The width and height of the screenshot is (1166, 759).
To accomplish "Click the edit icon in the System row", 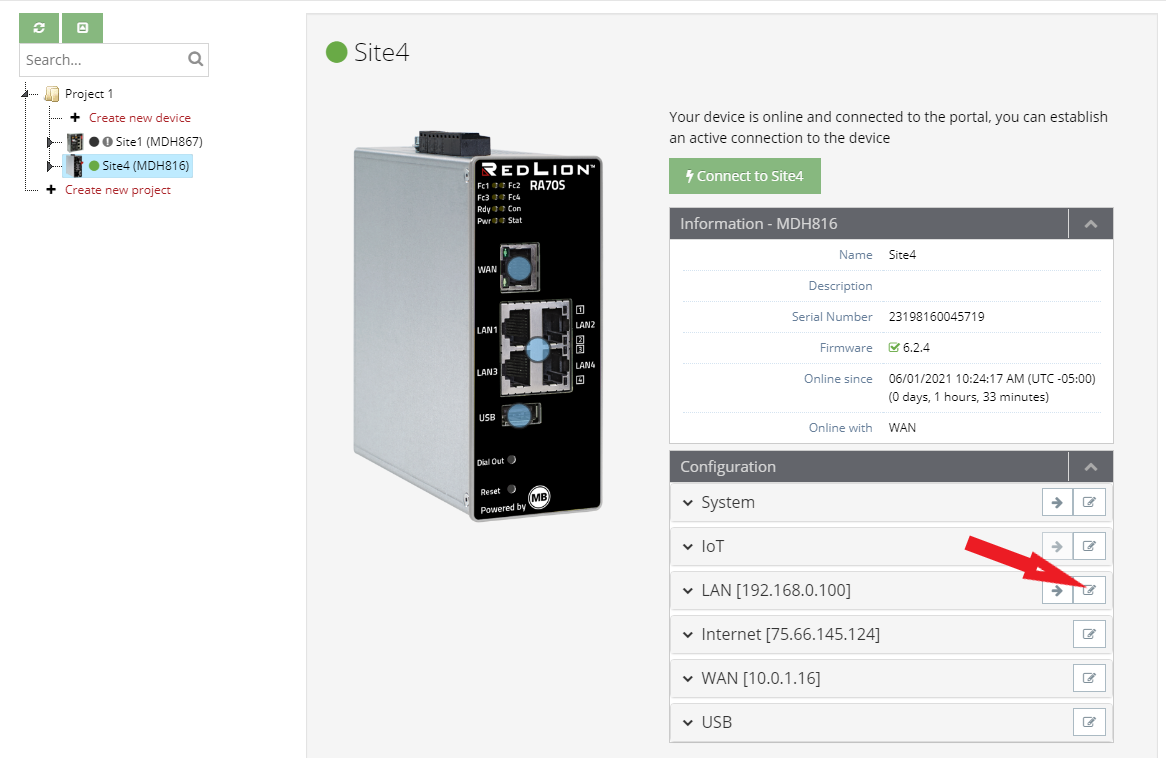I will pos(1089,503).
